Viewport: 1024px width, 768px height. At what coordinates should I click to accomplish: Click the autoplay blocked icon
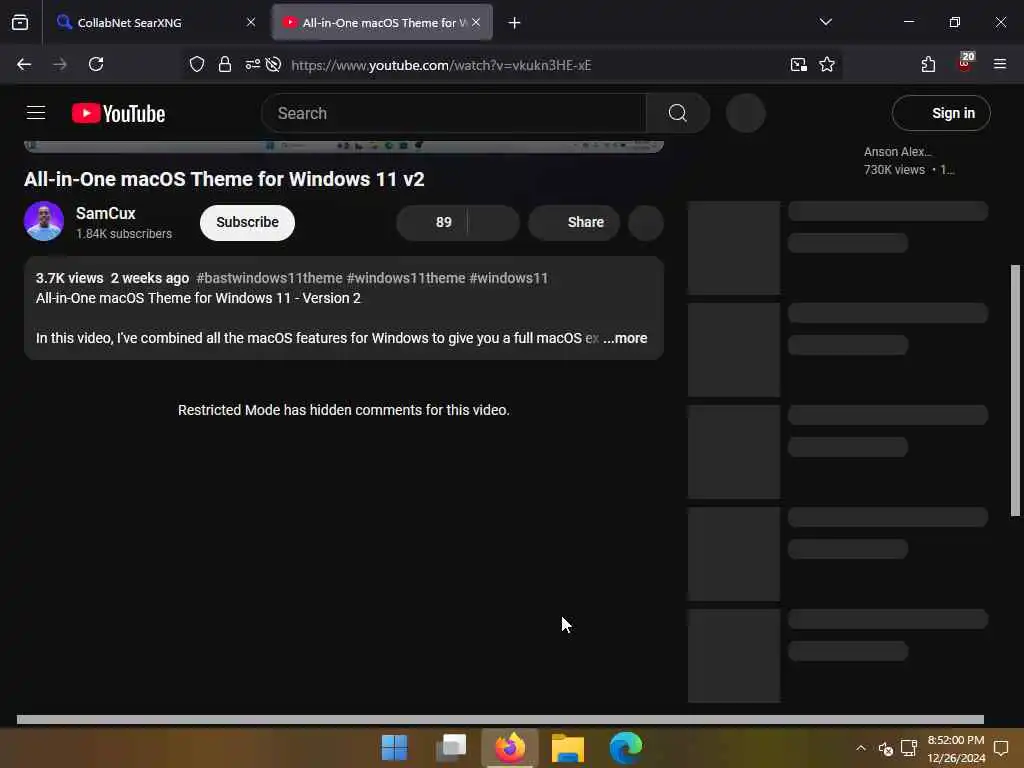point(274,64)
